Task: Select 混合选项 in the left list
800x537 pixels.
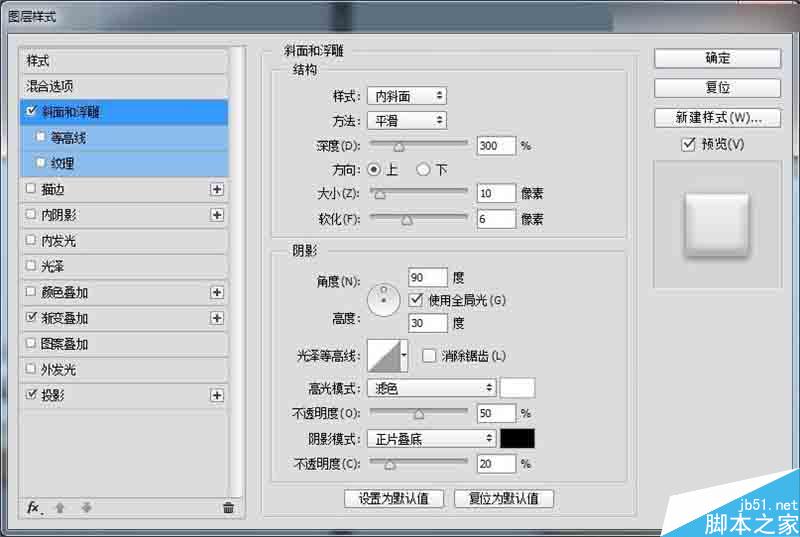Action: [124, 86]
